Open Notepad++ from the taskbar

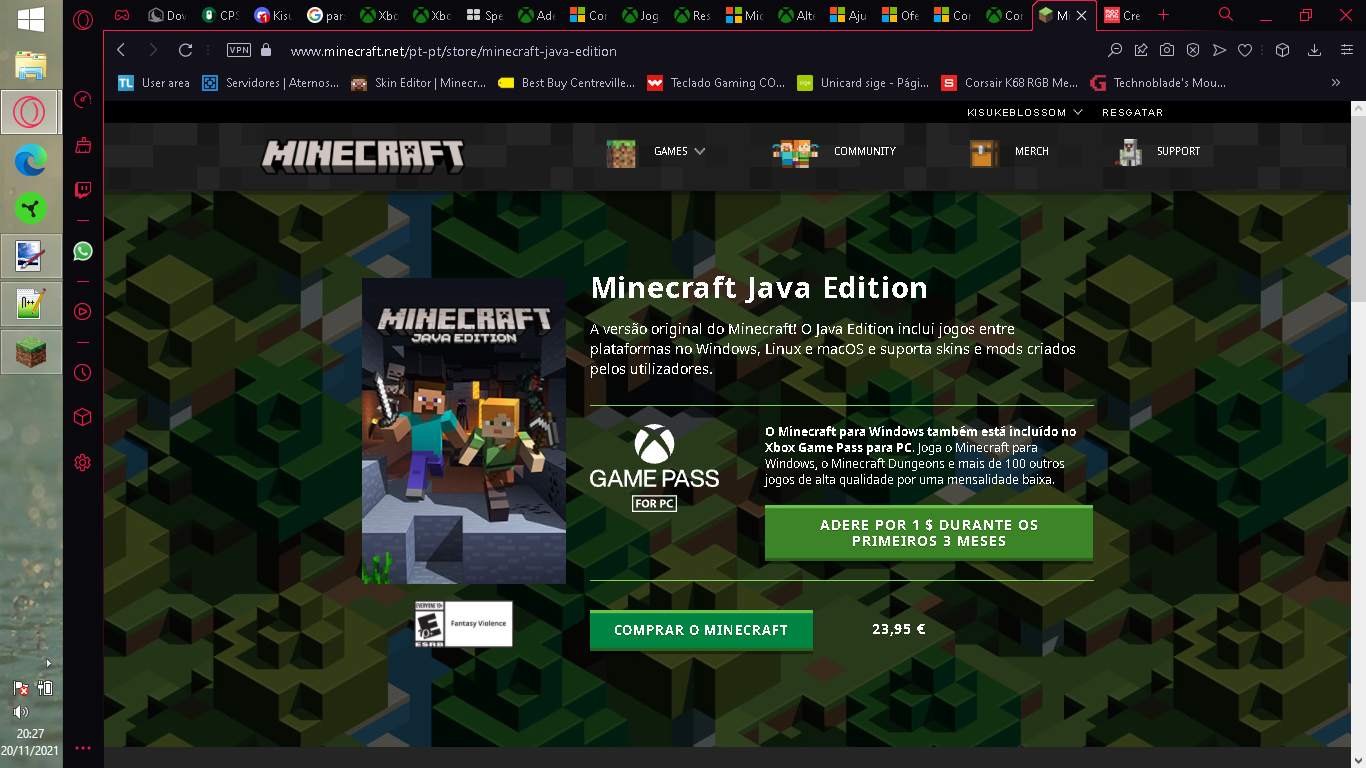(x=31, y=304)
